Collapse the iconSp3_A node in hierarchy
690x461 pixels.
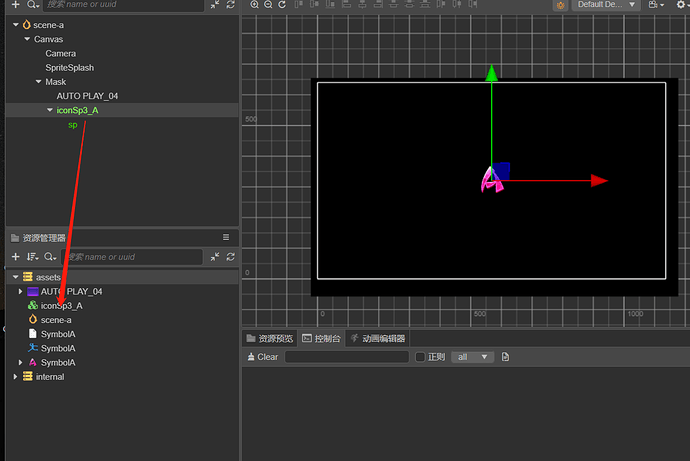tap(50, 110)
